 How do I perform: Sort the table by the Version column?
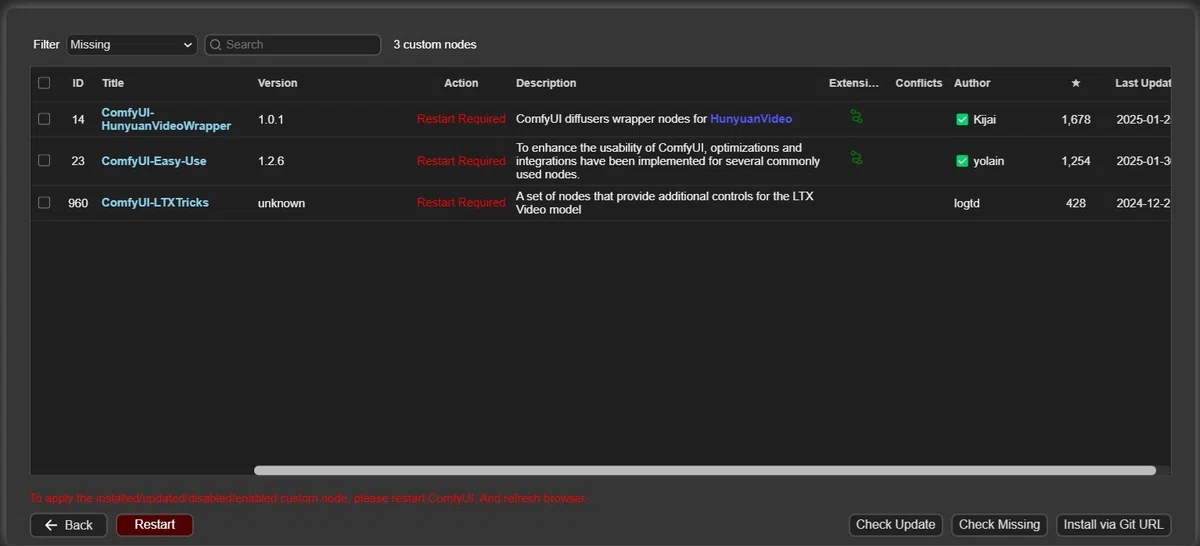pyautogui.click(x=278, y=83)
